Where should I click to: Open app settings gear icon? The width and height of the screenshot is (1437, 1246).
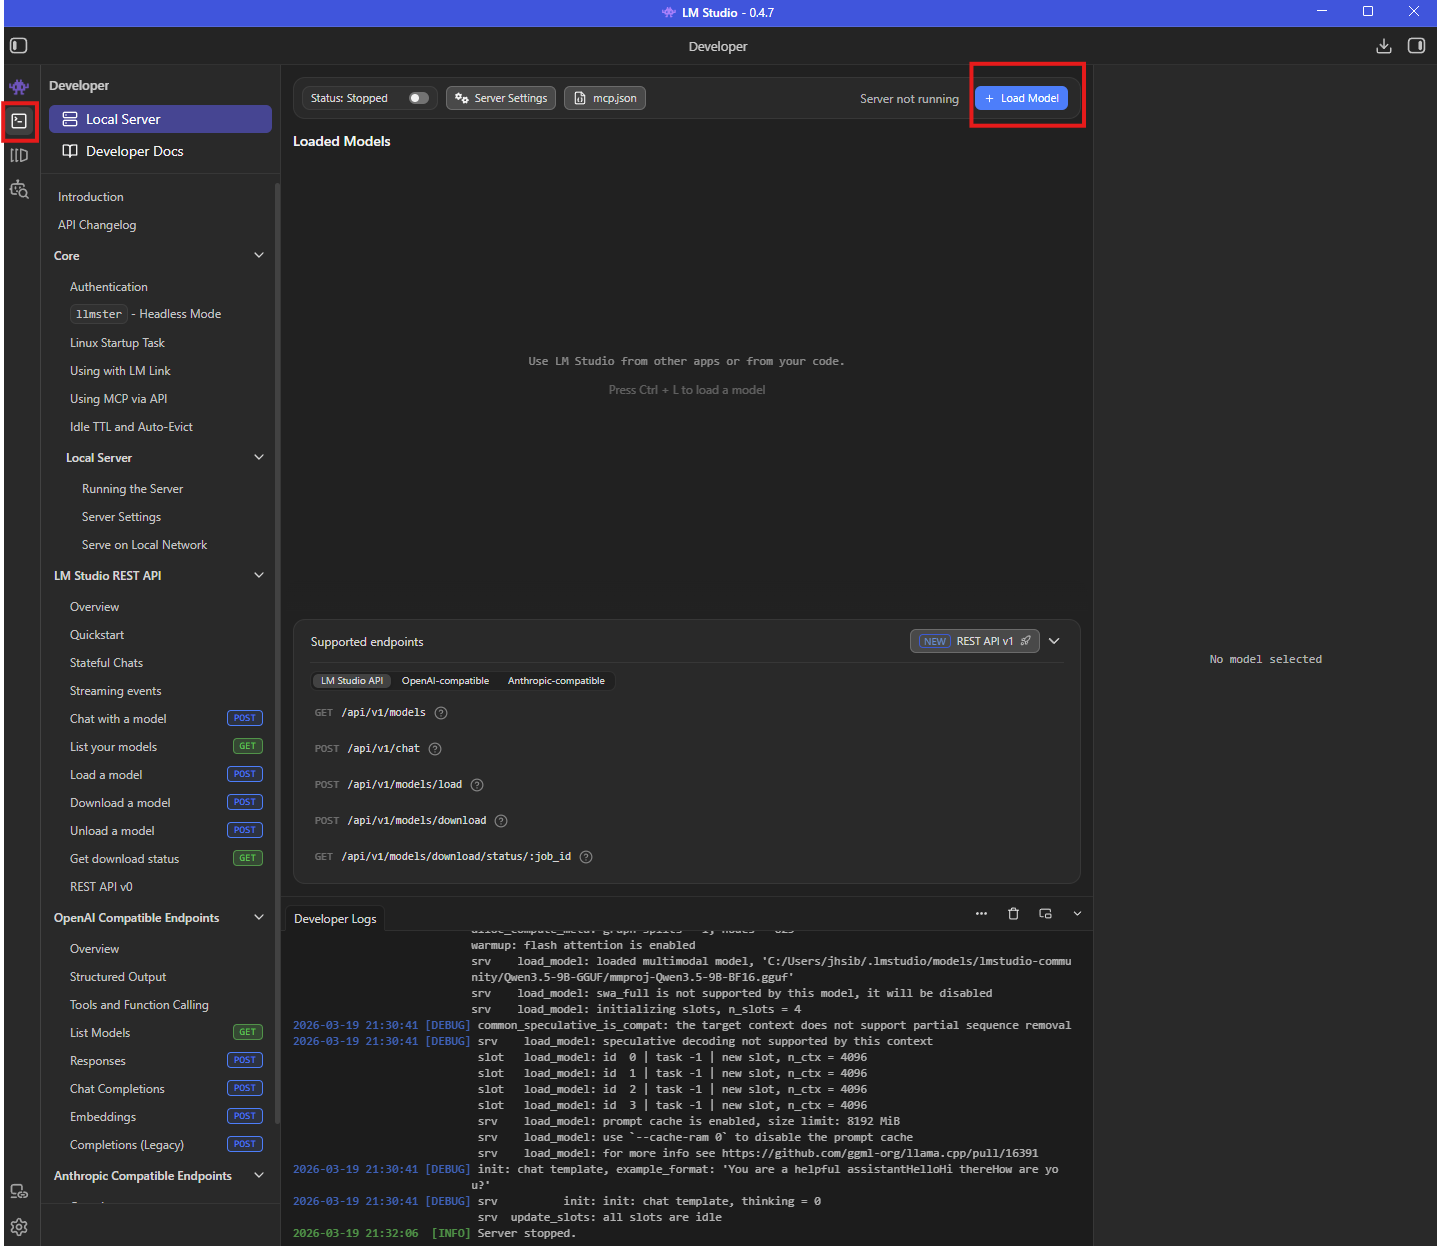(19, 1227)
